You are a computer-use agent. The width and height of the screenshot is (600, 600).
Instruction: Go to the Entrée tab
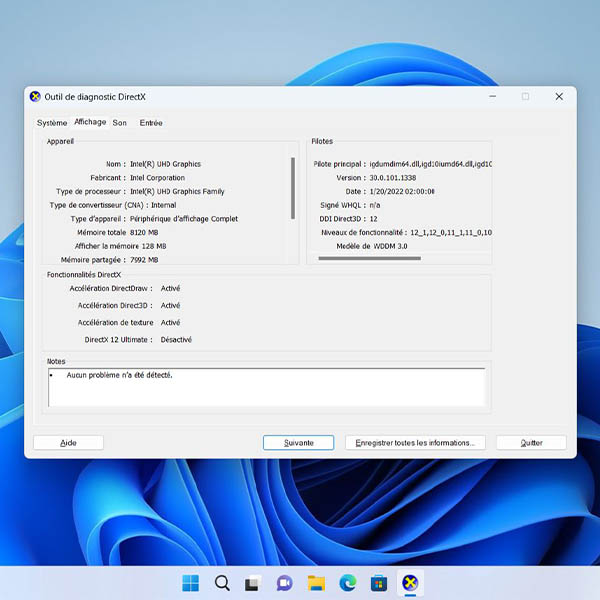151,123
